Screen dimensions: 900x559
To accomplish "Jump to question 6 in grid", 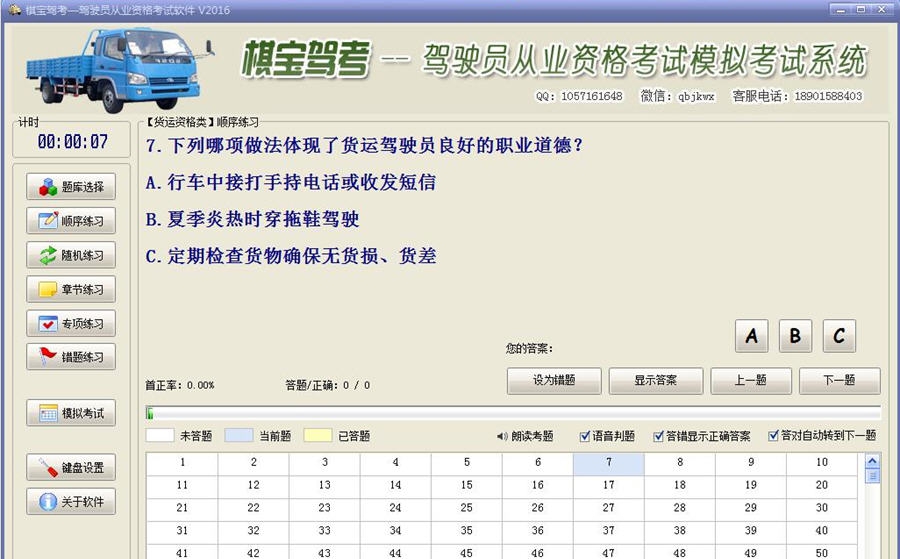I will pos(538,463).
